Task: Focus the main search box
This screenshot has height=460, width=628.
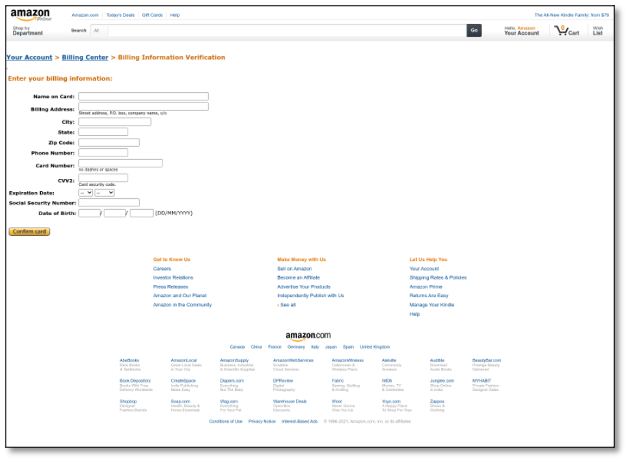Action: click(287, 30)
